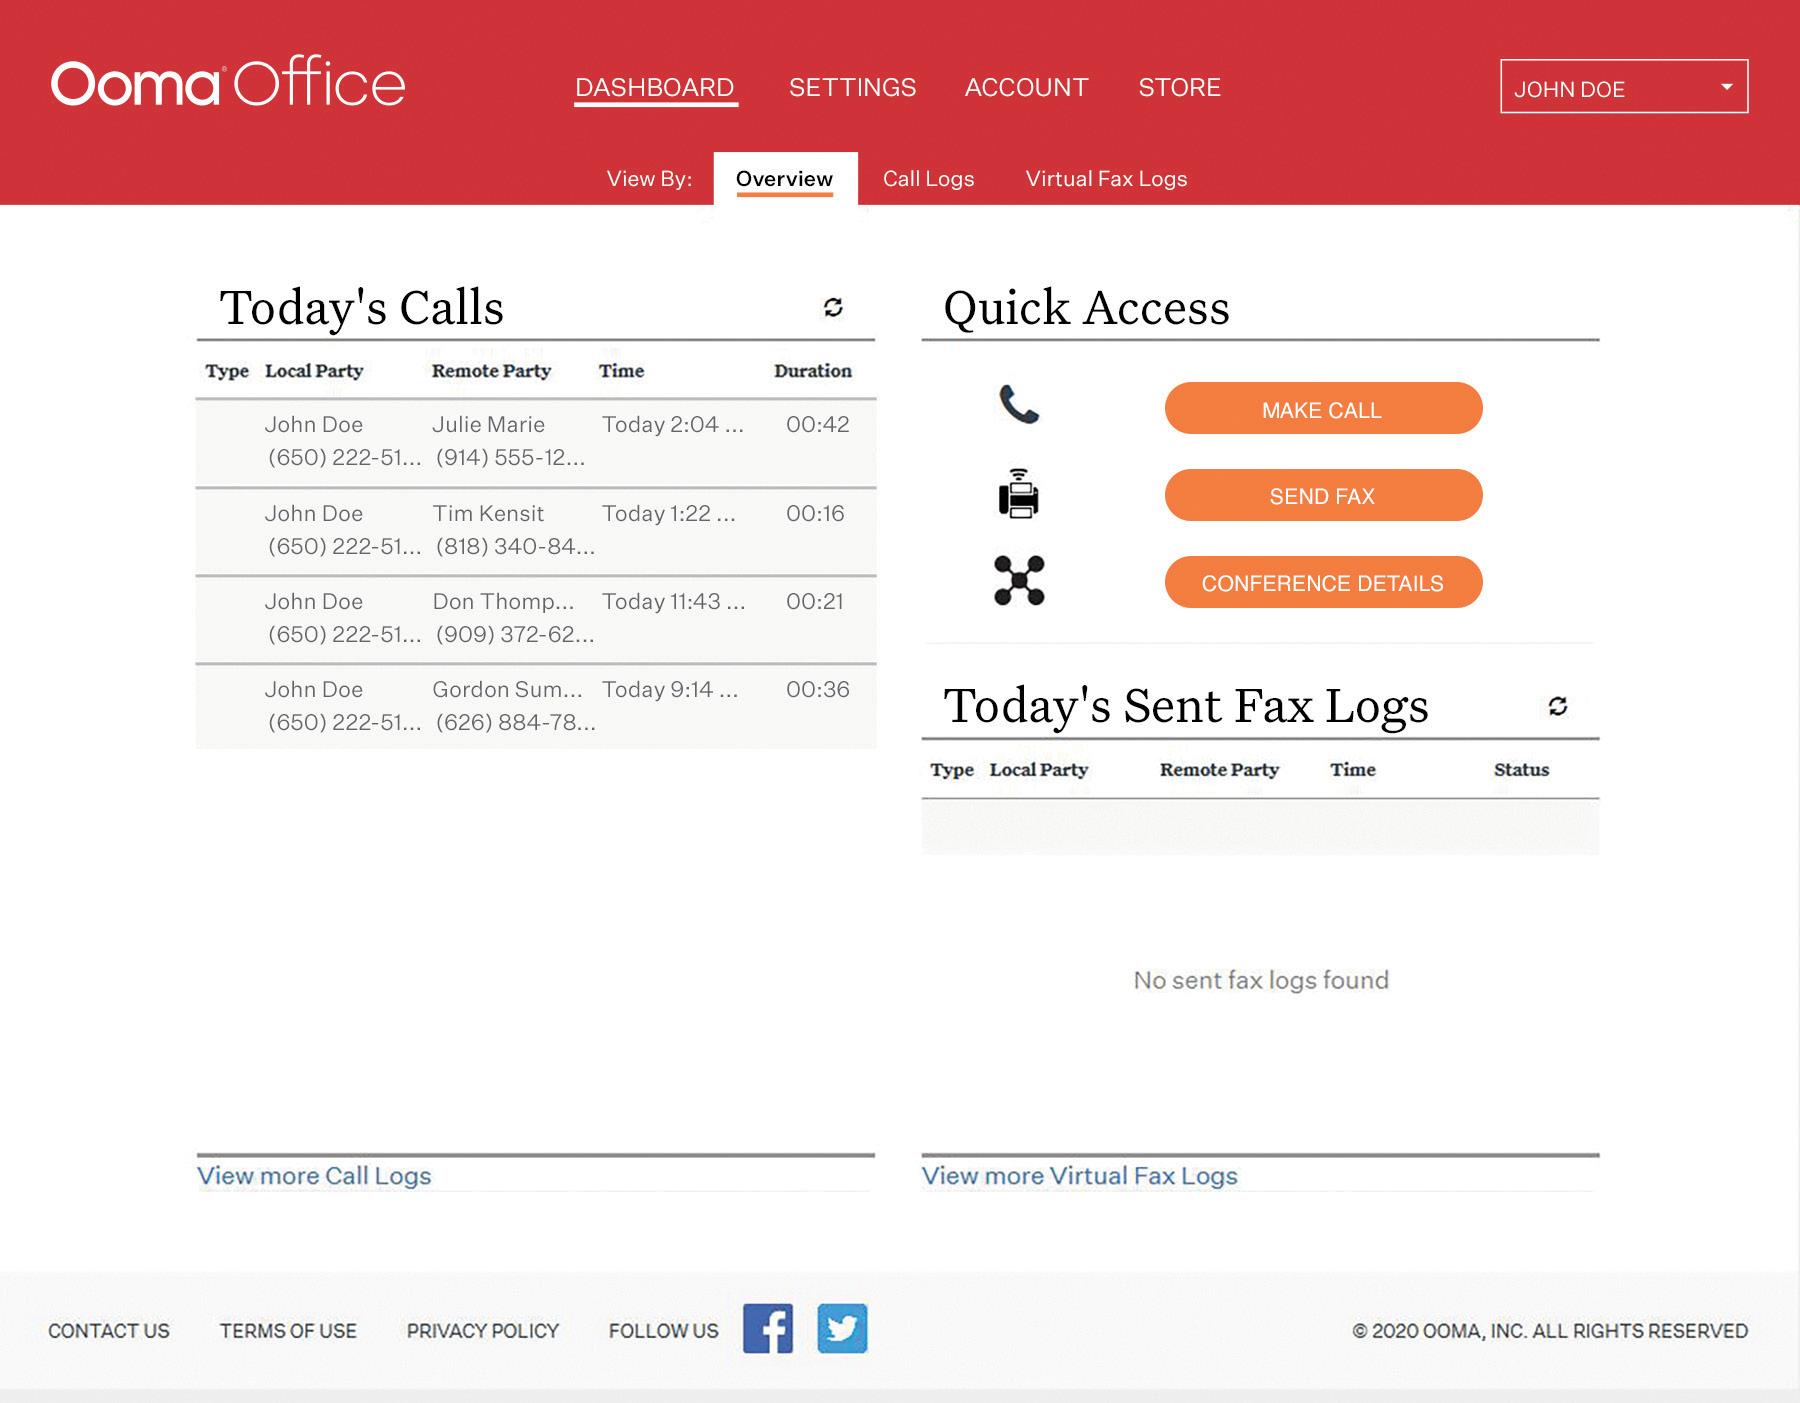Click the Today 11:43 call time
Screen dimensions: 1800x1403
(x=674, y=602)
